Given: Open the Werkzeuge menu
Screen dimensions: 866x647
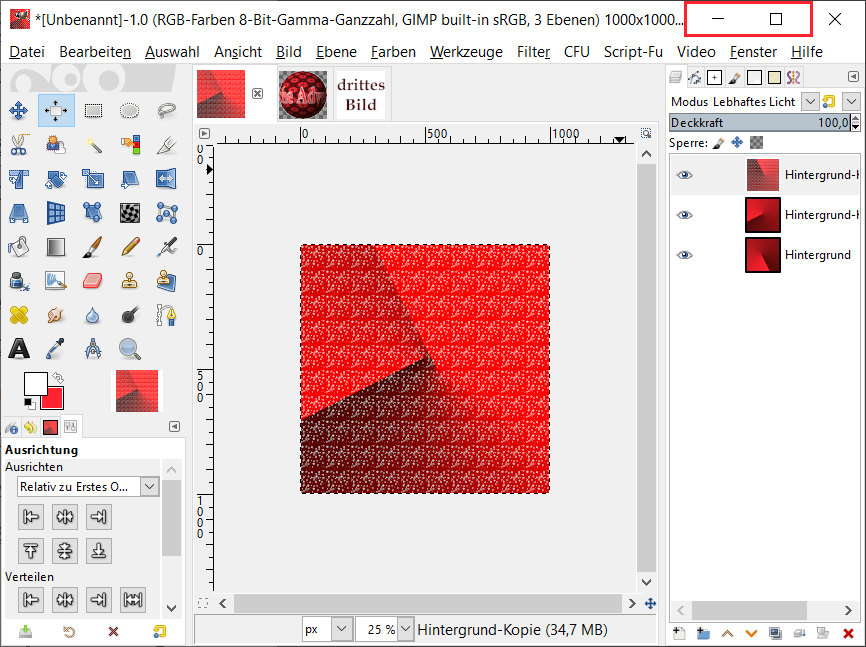Looking at the screenshot, I should tap(466, 52).
